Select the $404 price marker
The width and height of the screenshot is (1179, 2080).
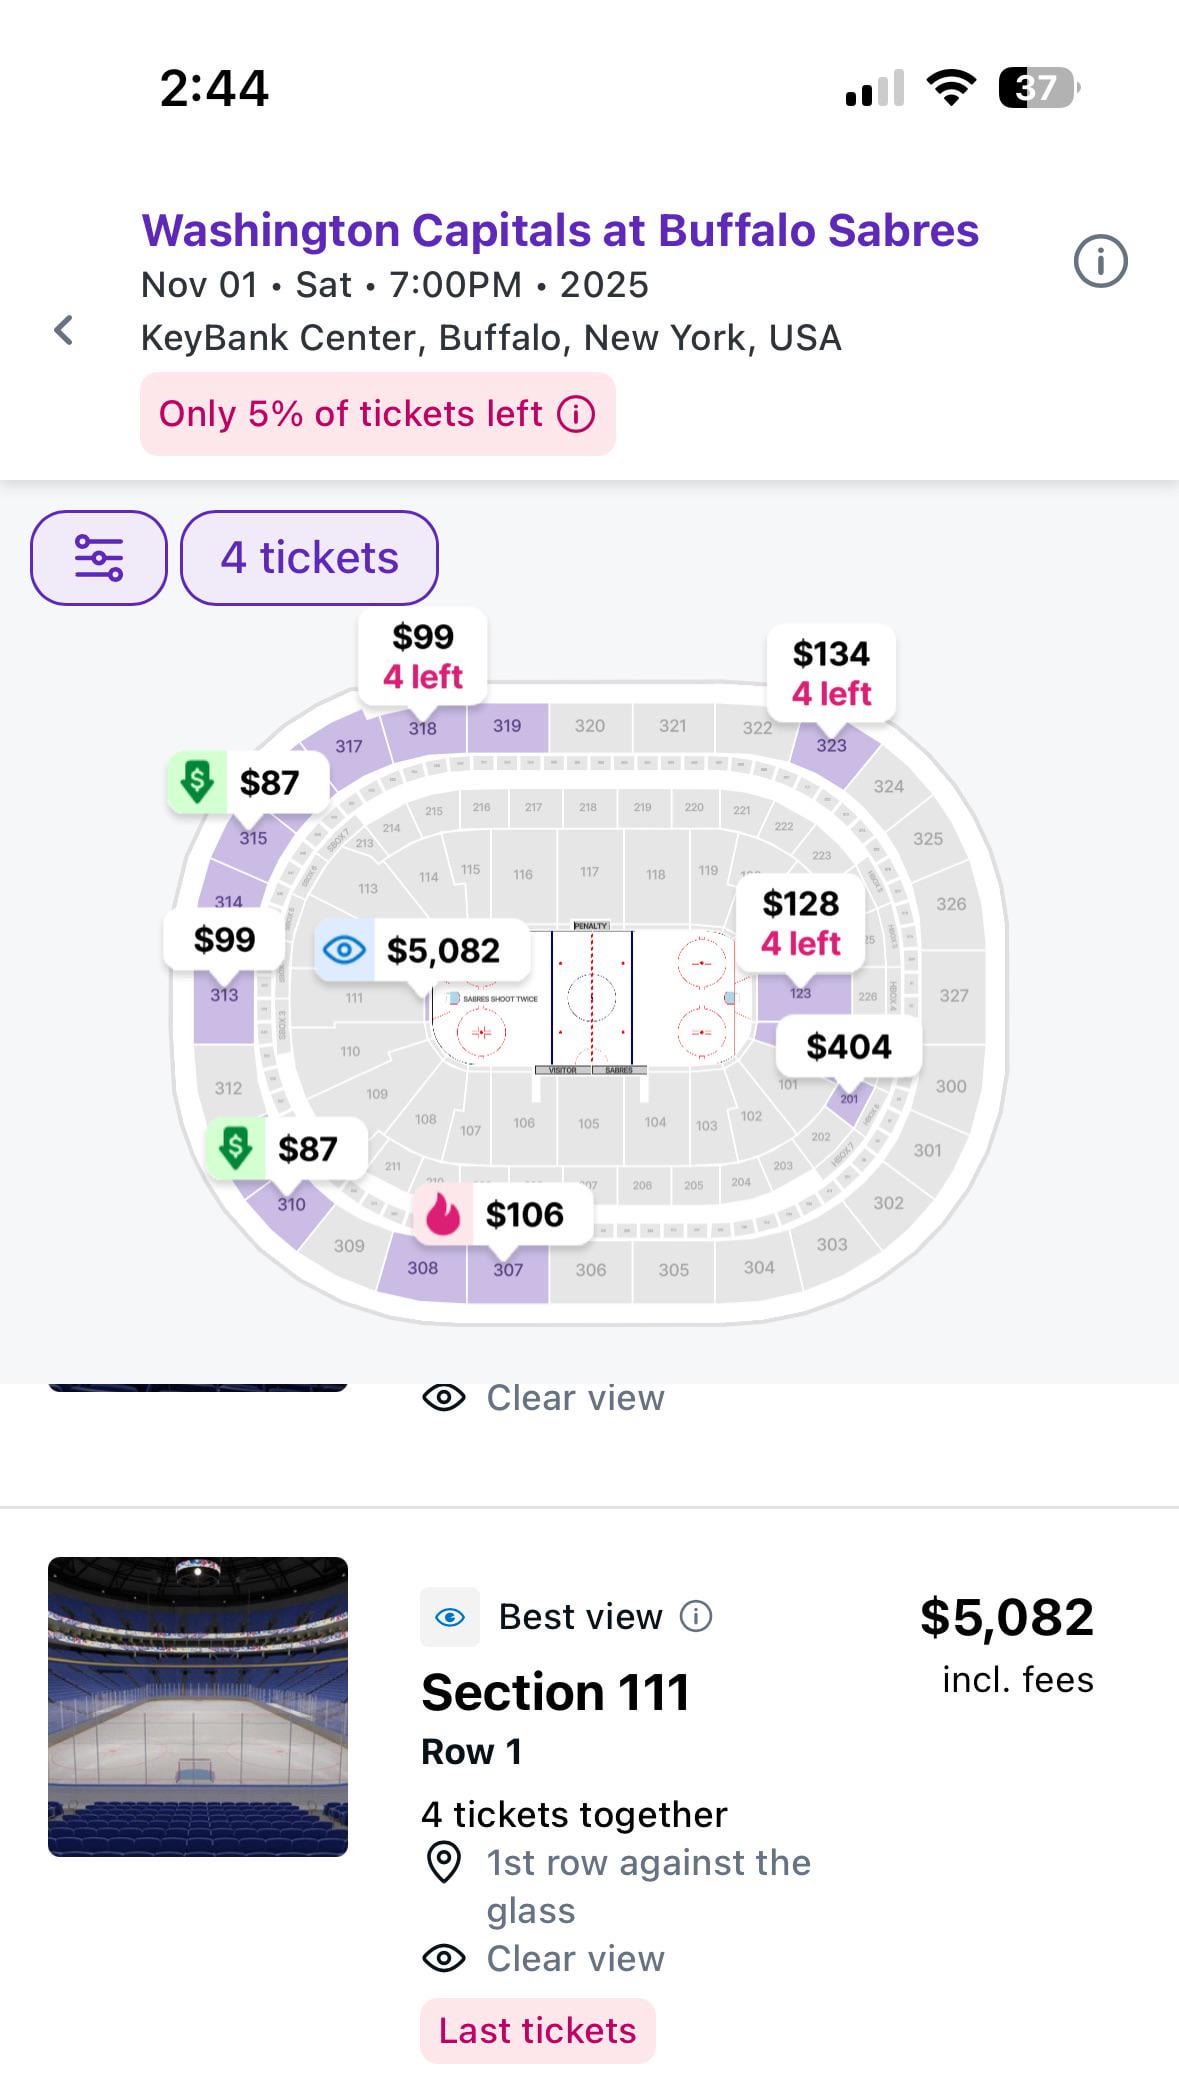849,1047
